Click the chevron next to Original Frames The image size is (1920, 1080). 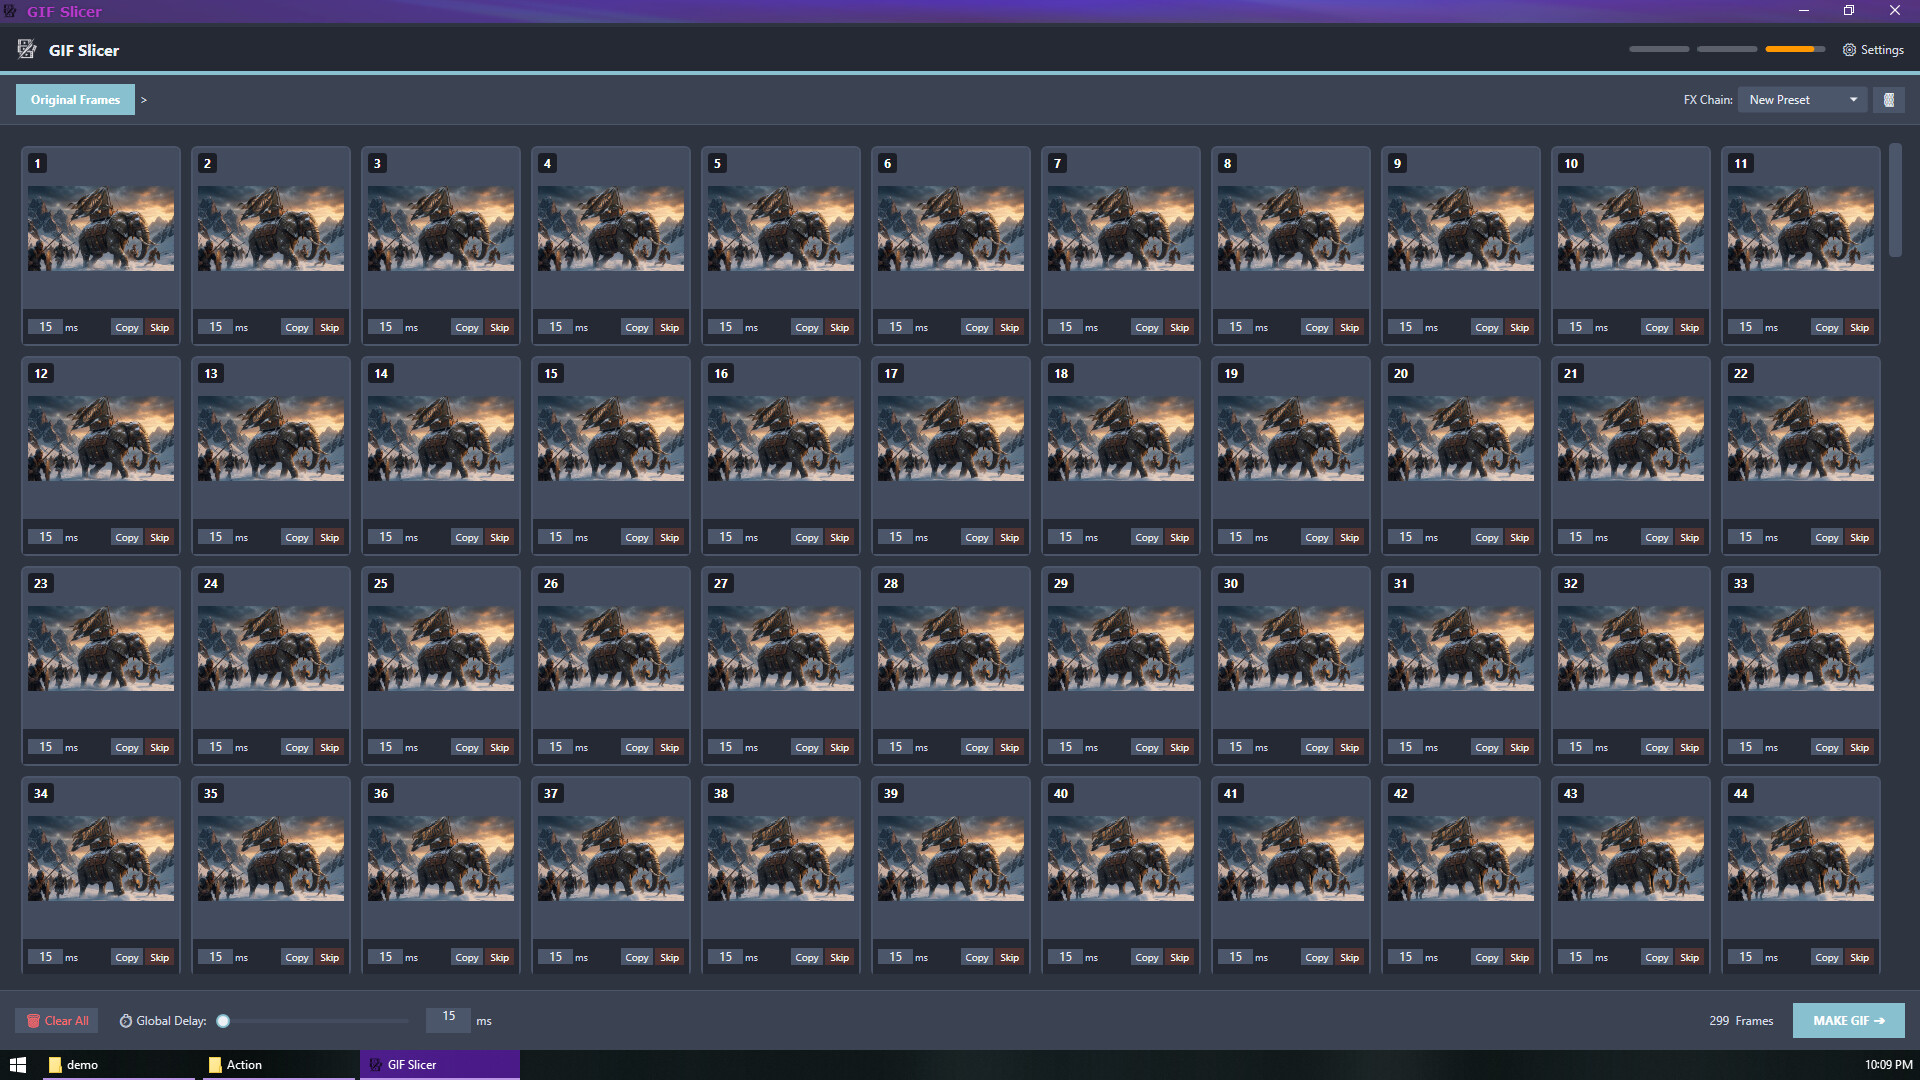tap(144, 100)
